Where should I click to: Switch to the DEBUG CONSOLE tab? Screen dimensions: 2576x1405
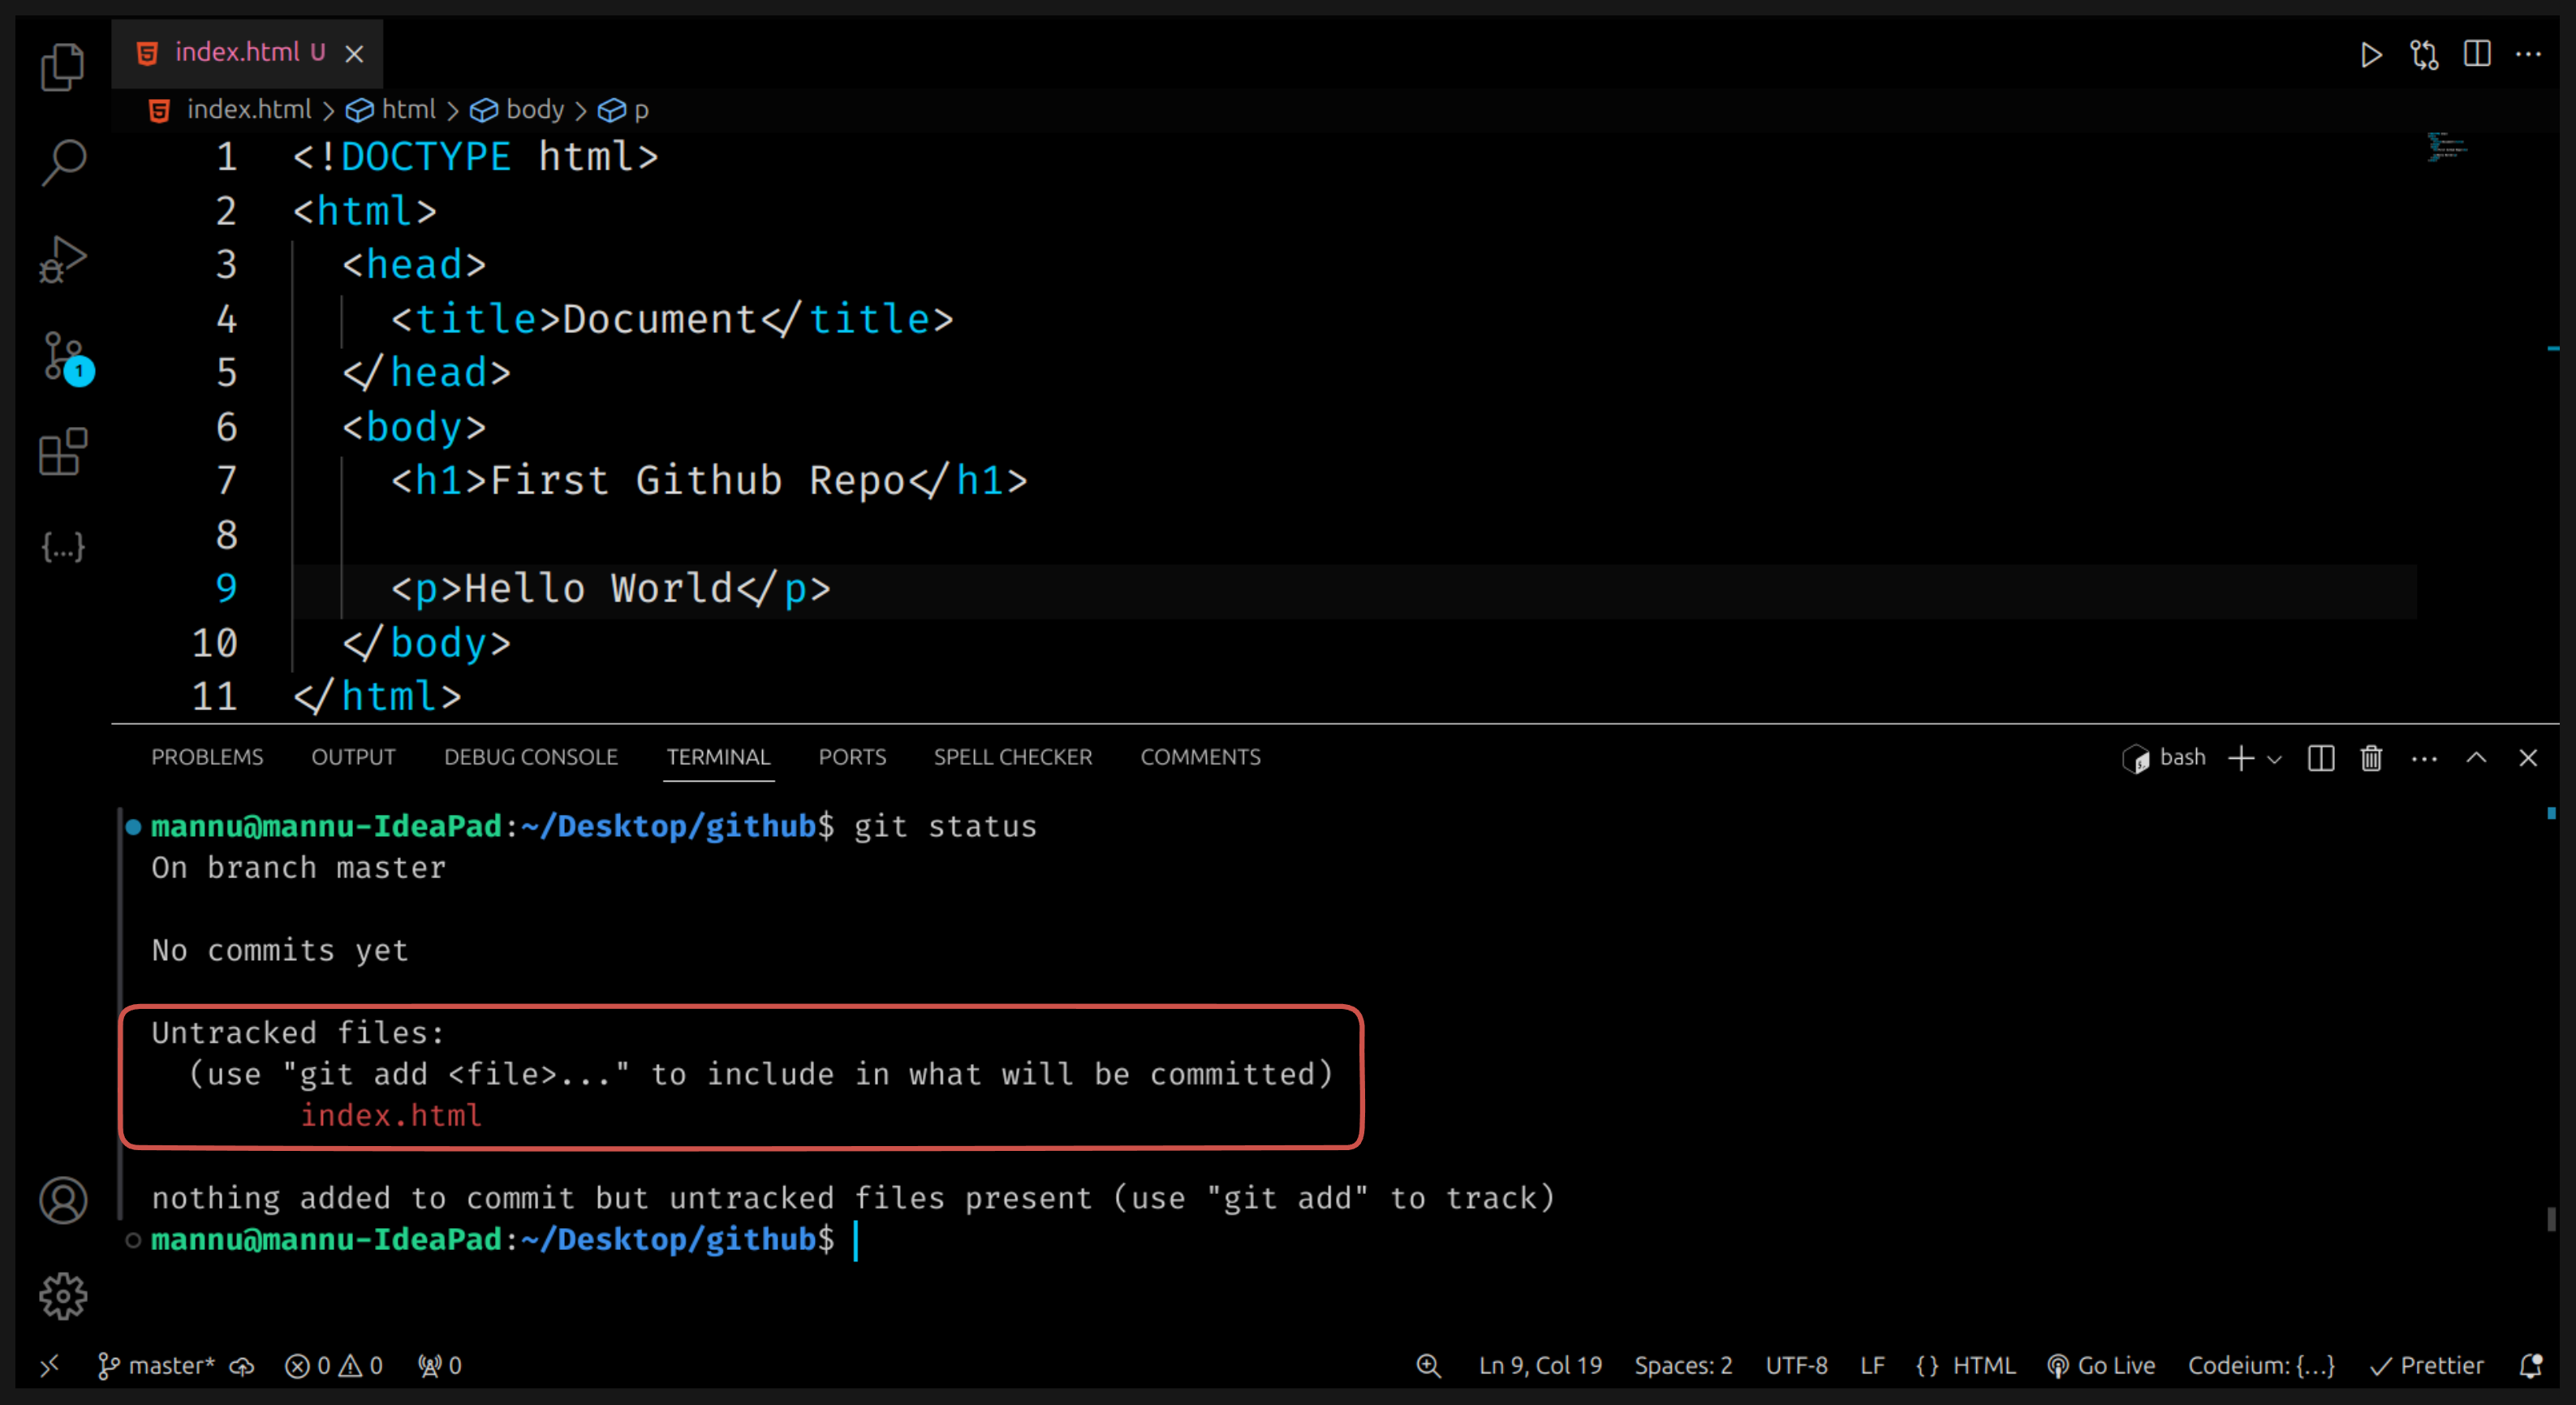530,757
